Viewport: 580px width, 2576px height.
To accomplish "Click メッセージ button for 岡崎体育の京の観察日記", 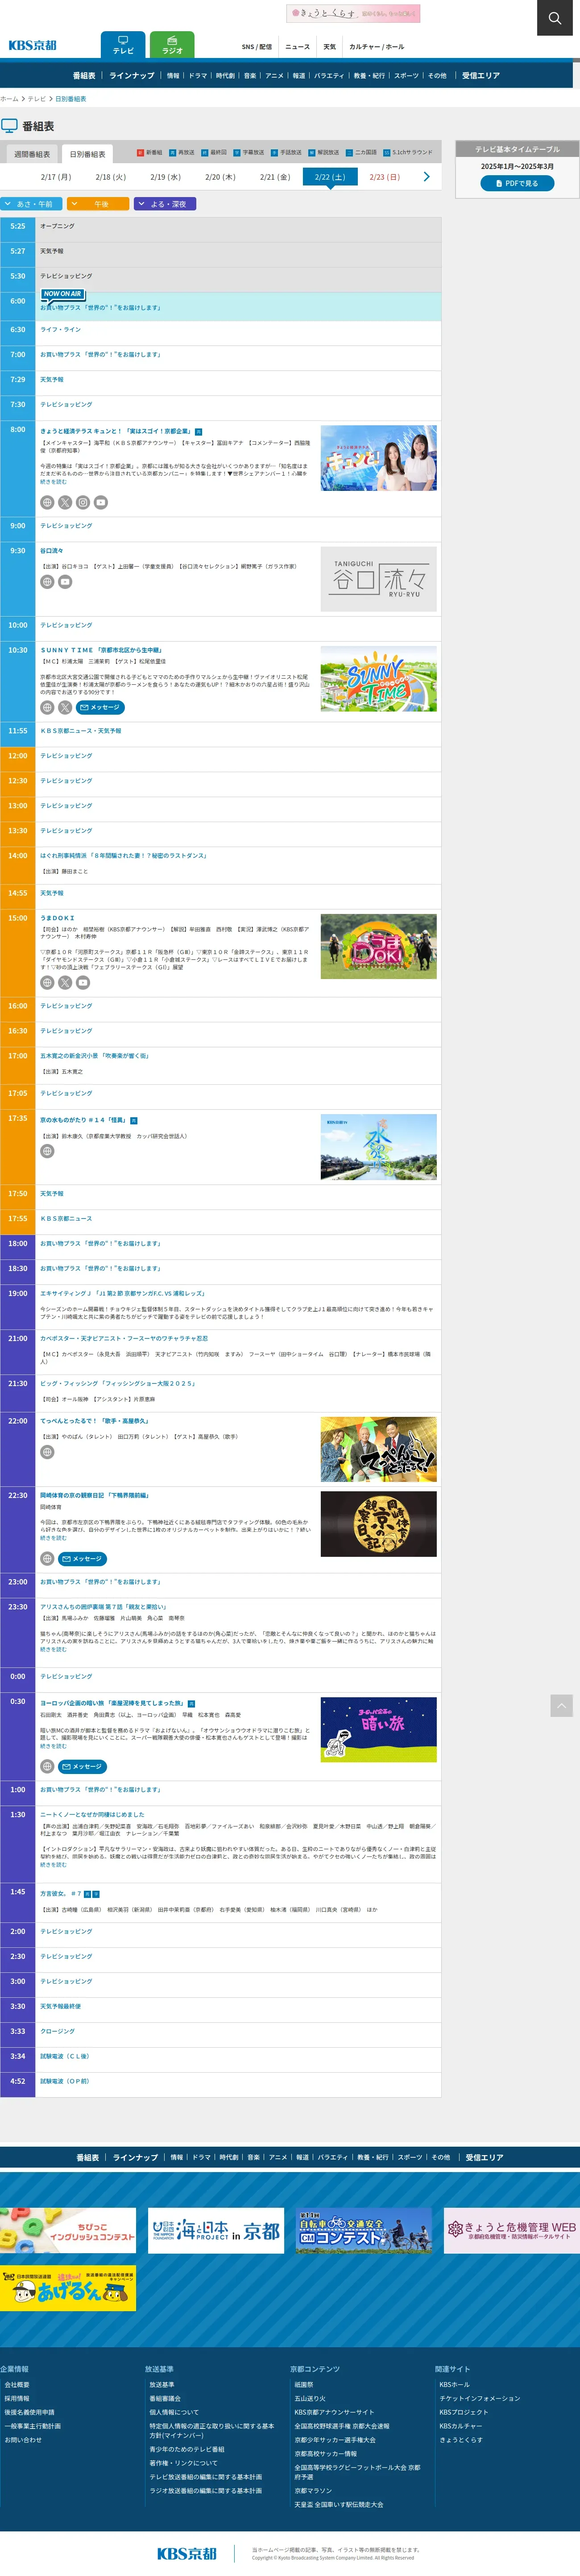I will (82, 1558).
